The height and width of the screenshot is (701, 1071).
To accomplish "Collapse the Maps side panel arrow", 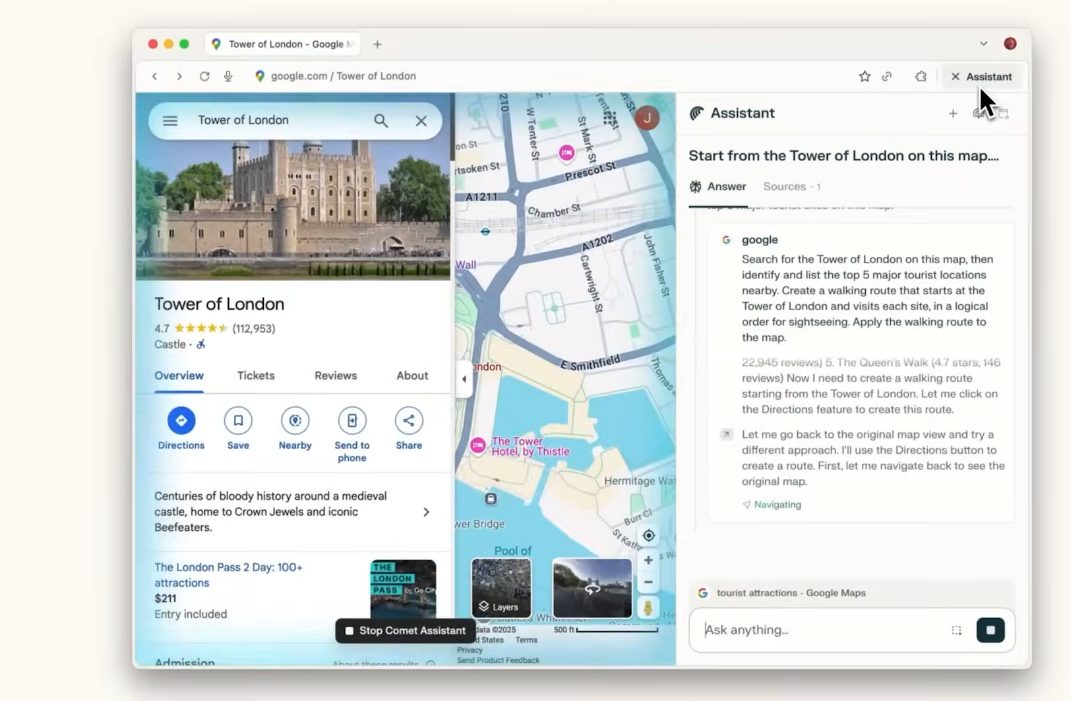I will pos(464,379).
